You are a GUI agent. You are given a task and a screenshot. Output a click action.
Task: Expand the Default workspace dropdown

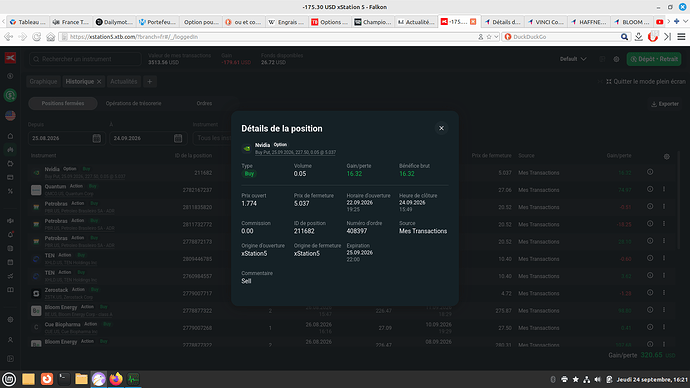(x=573, y=59)
